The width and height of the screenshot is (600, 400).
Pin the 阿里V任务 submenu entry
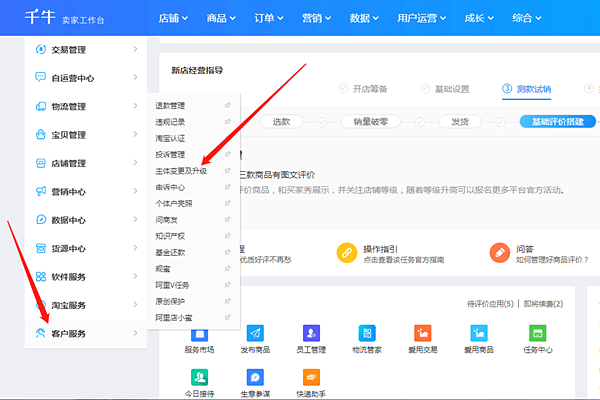228,285
